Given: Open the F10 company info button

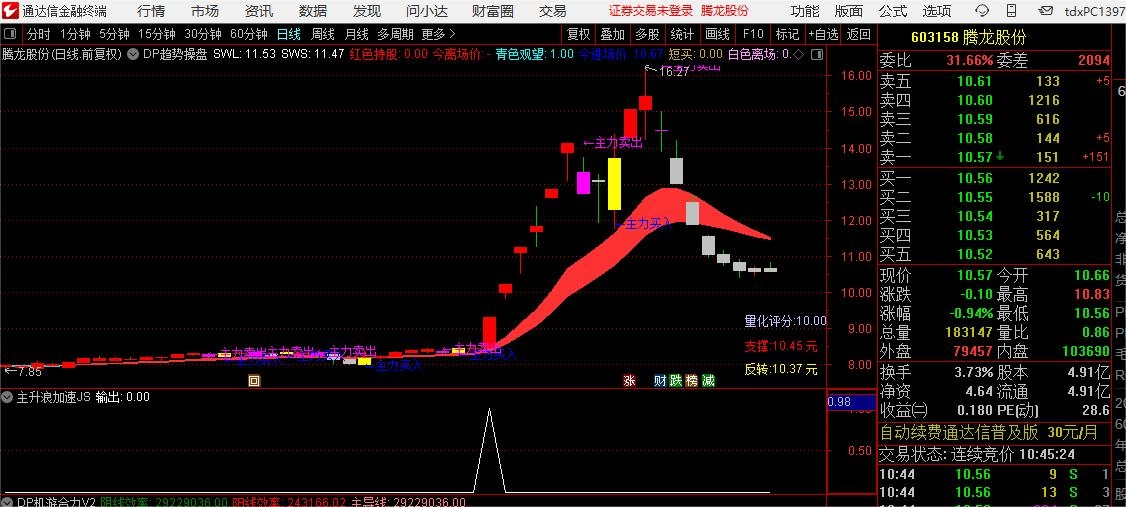Looking at the screenshot, I should point(753,34).
